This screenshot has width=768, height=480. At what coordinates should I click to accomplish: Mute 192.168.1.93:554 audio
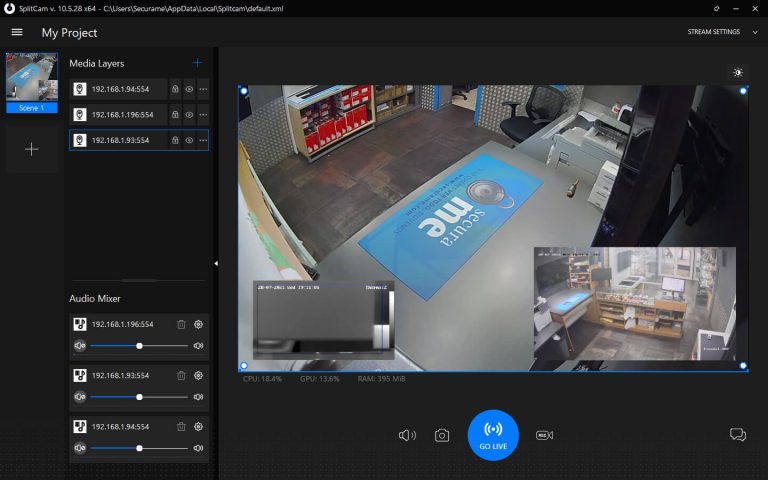pos(80,397)
